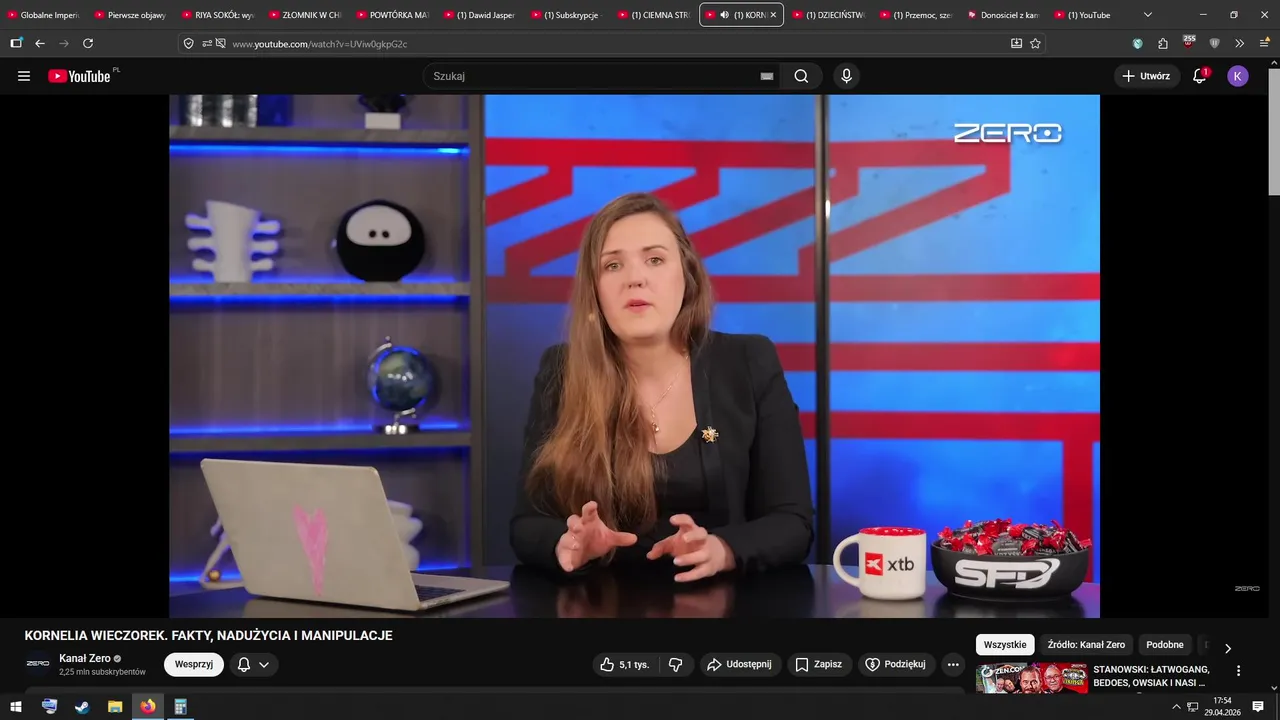
Task: Open the Stanowski Łatwogang suggested video thumbnail
Action: [1031, 678]
